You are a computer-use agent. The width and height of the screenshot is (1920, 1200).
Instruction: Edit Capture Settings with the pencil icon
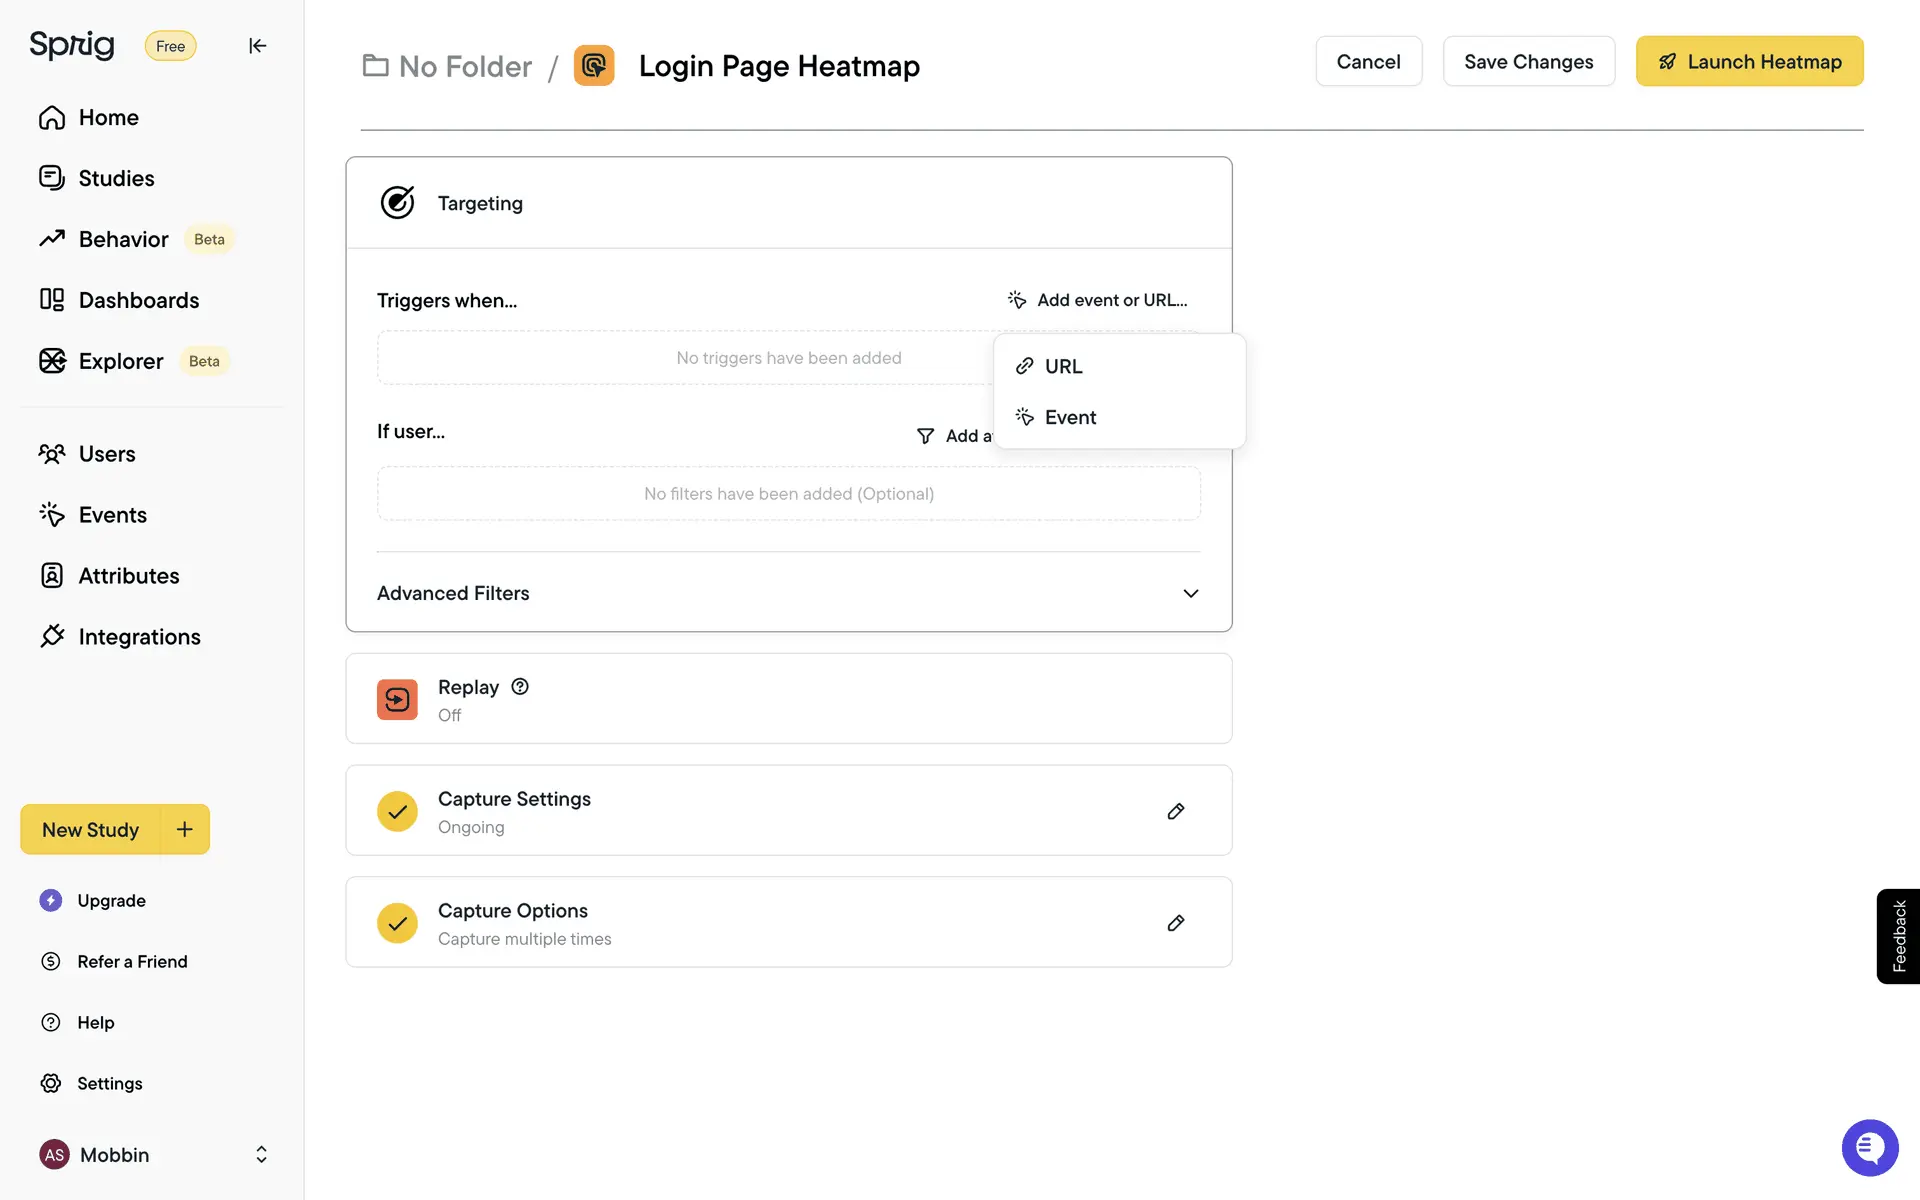1176,811
